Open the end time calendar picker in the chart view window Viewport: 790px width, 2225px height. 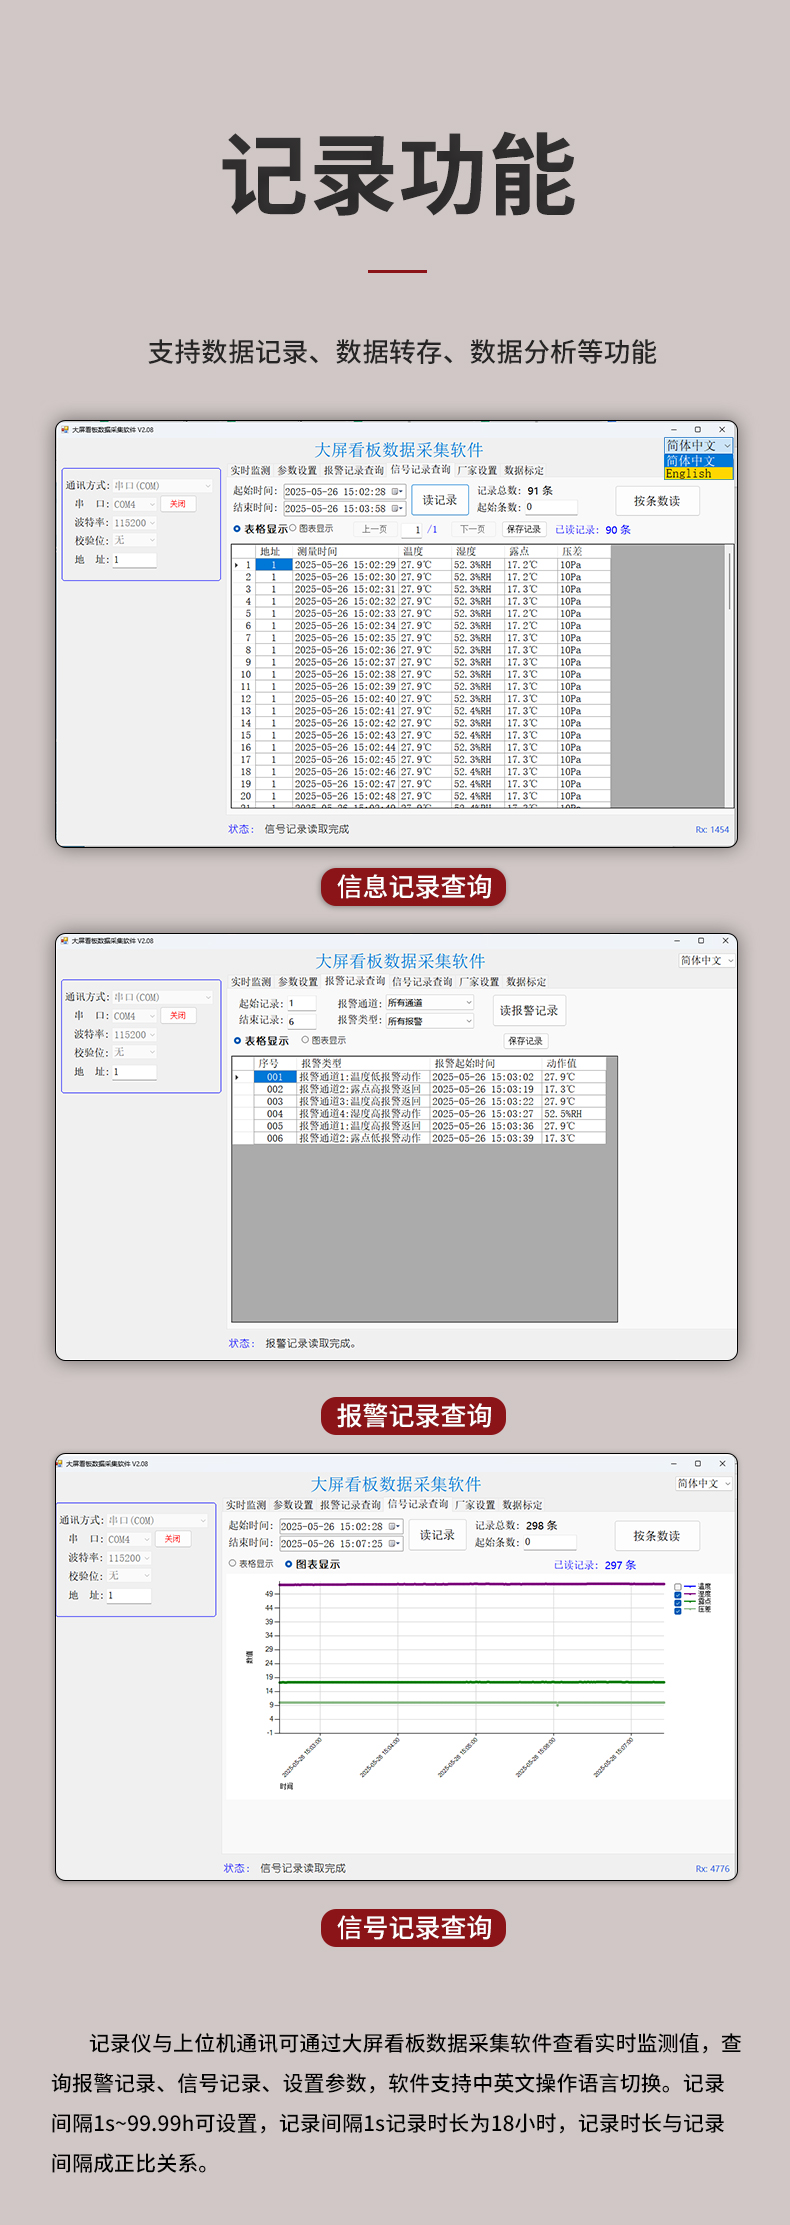pos(393,1543)
